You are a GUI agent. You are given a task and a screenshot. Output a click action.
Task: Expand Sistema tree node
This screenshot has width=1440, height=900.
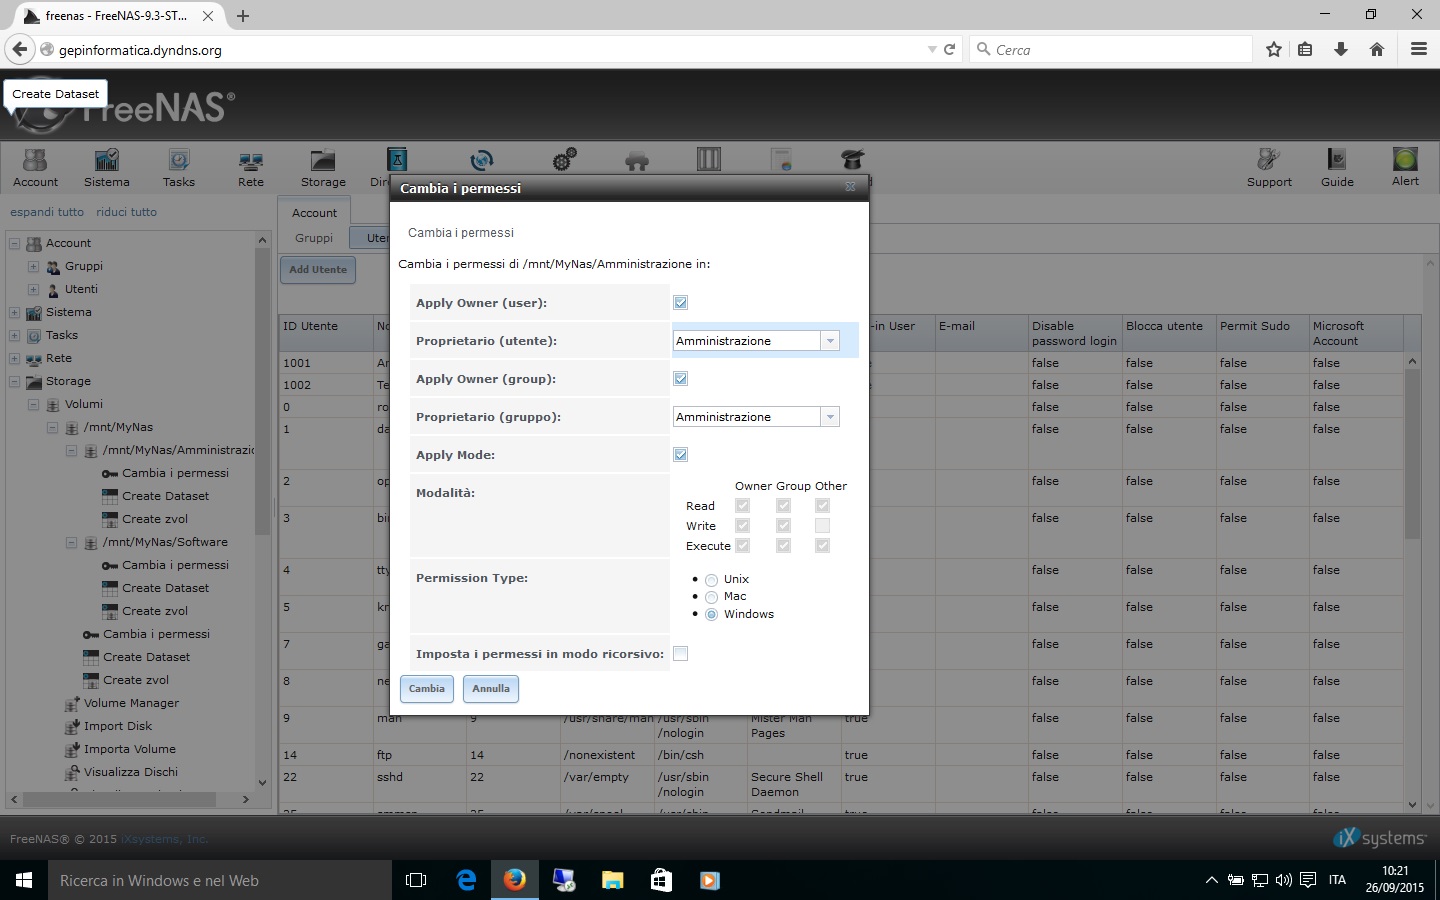pyautogui.click(x=14, y=312)
